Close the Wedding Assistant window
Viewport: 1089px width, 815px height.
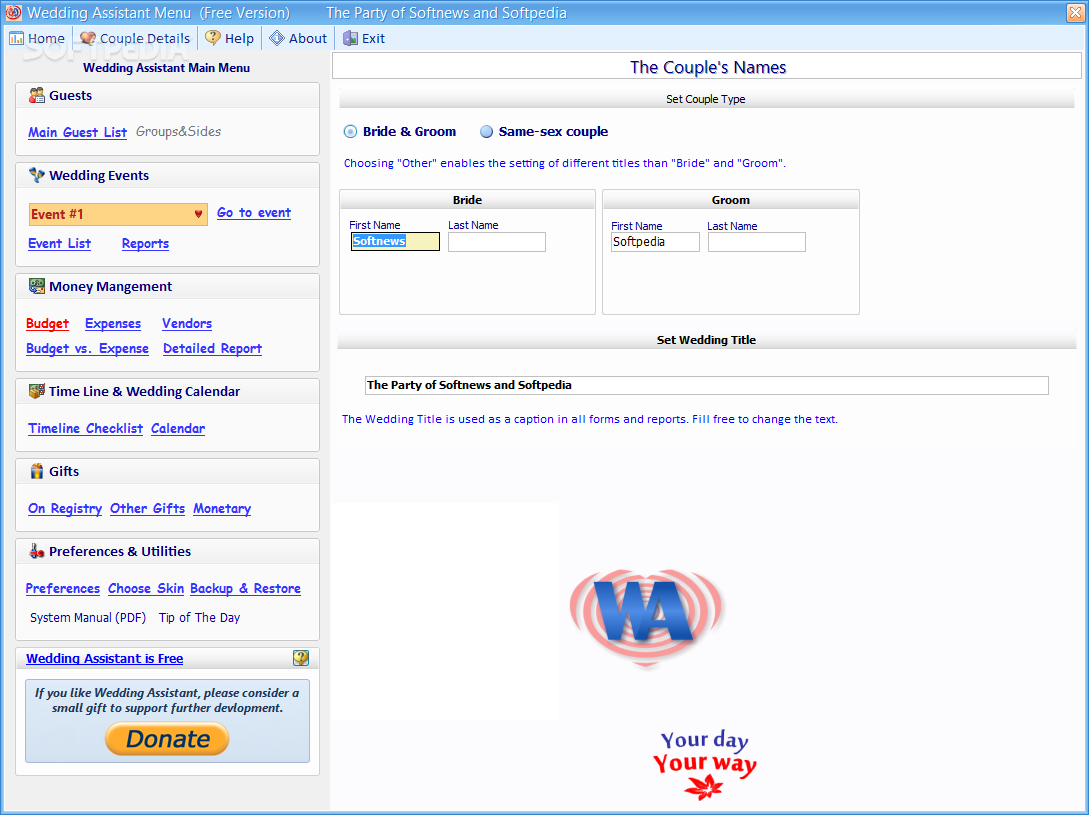pos(1075,13)
